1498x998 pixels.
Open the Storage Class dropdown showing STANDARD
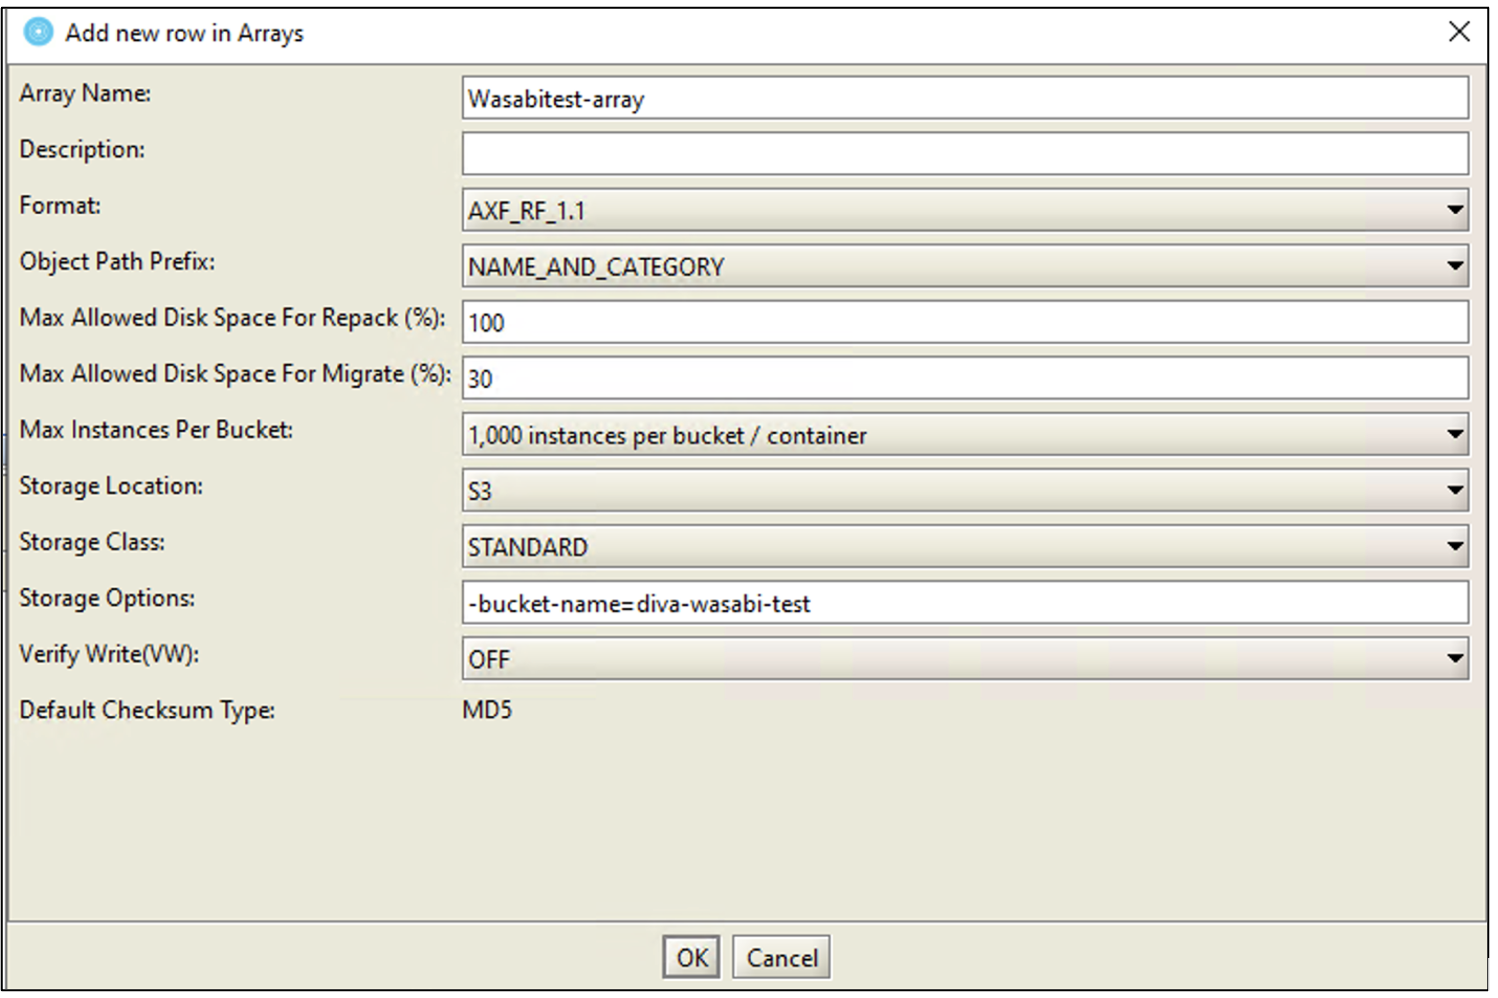coord(965,546)
